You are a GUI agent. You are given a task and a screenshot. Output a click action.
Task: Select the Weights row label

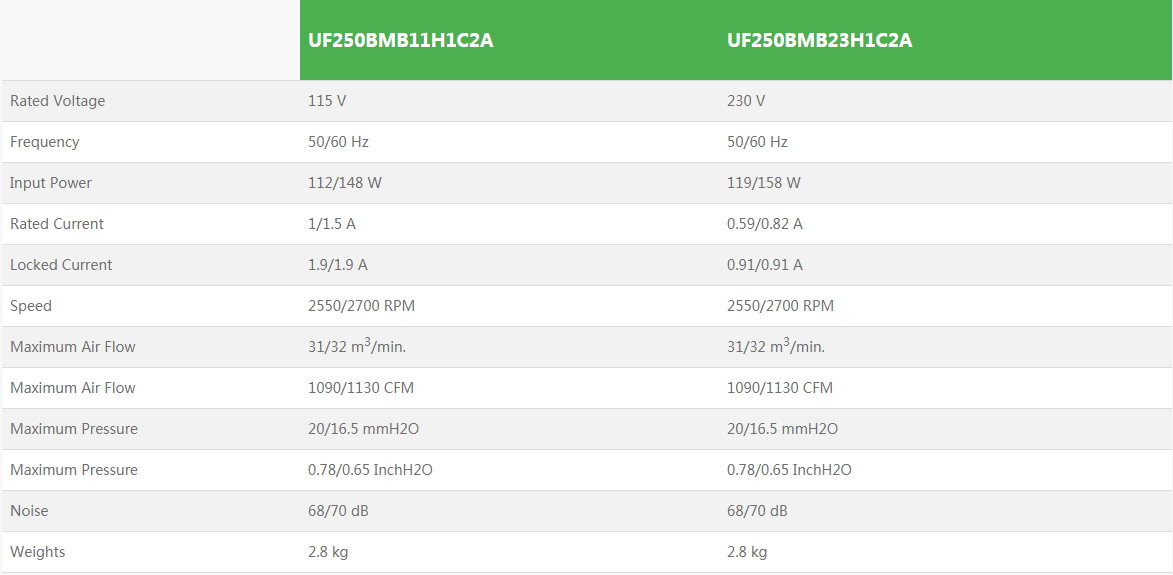(x=38, y=552)
